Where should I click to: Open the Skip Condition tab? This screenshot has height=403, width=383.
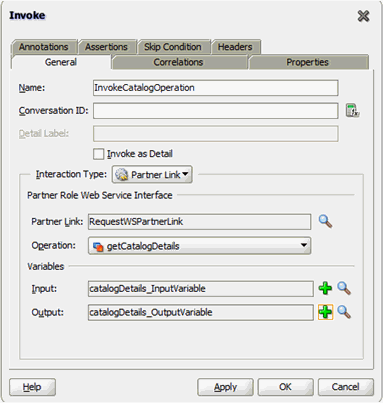173,47
